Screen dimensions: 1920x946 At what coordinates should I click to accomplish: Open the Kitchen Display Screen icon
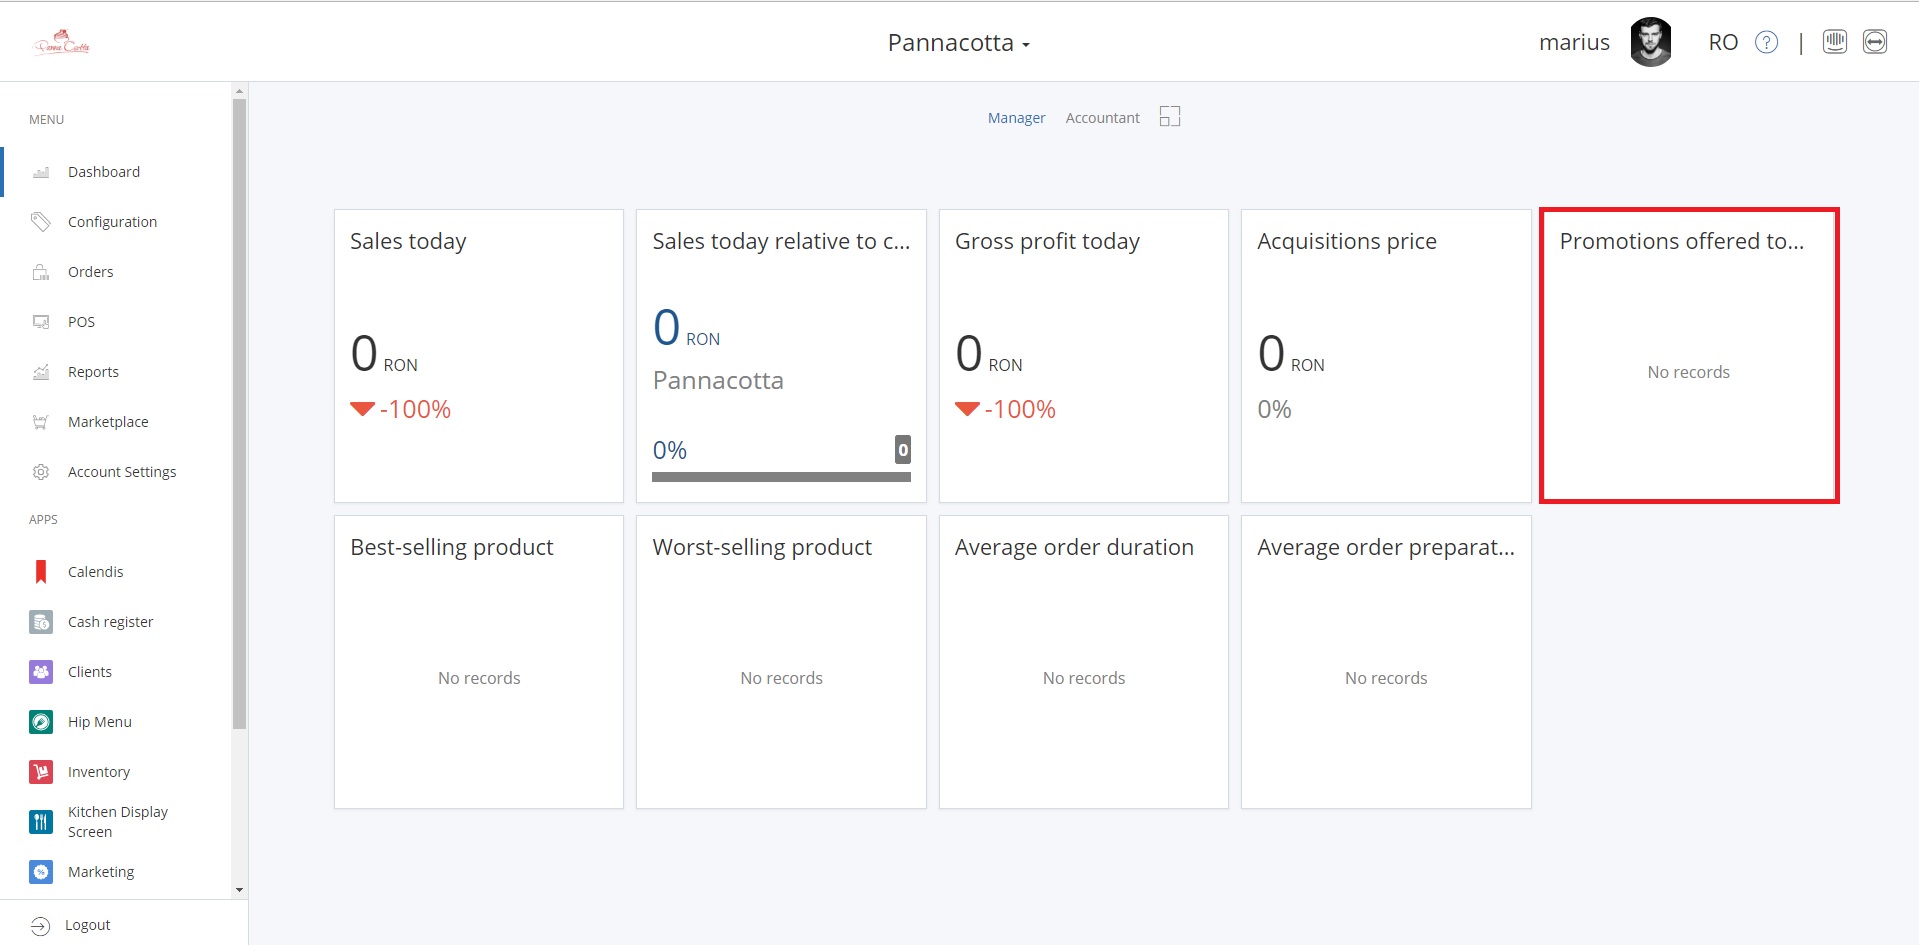(41, 822)
